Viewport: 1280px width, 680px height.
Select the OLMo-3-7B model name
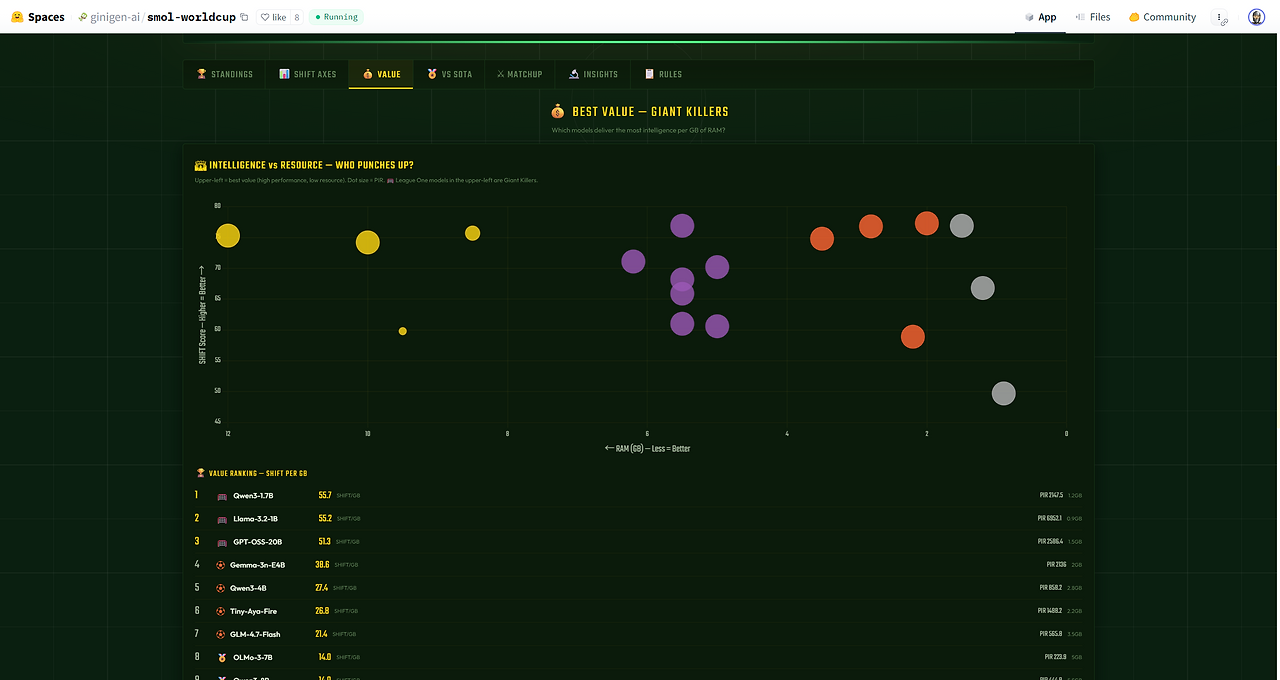[x=251, y=657]
